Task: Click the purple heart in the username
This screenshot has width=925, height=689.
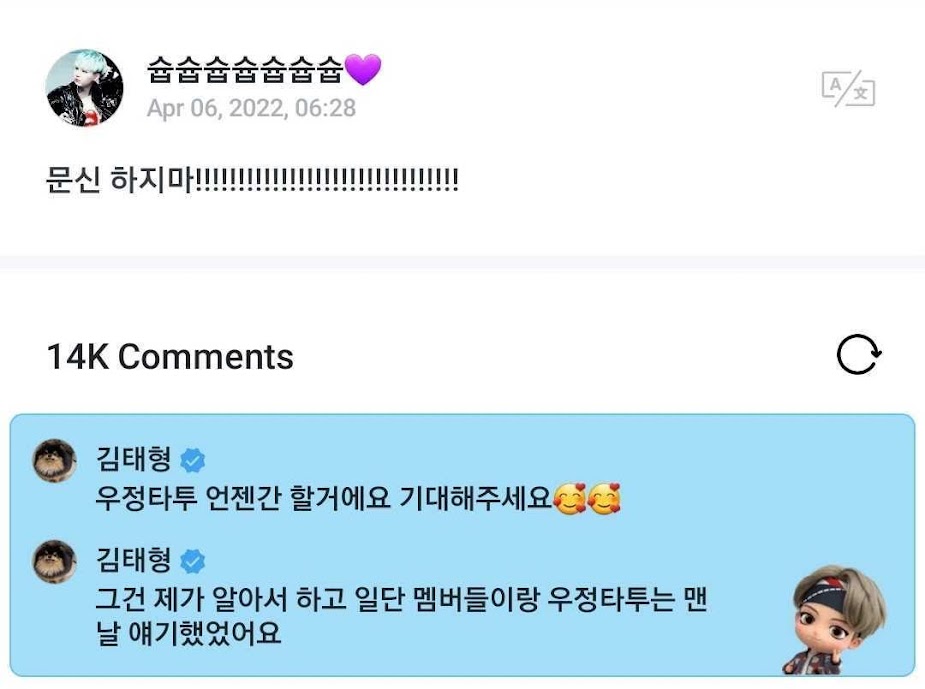Action: click(x=363, y=70)
